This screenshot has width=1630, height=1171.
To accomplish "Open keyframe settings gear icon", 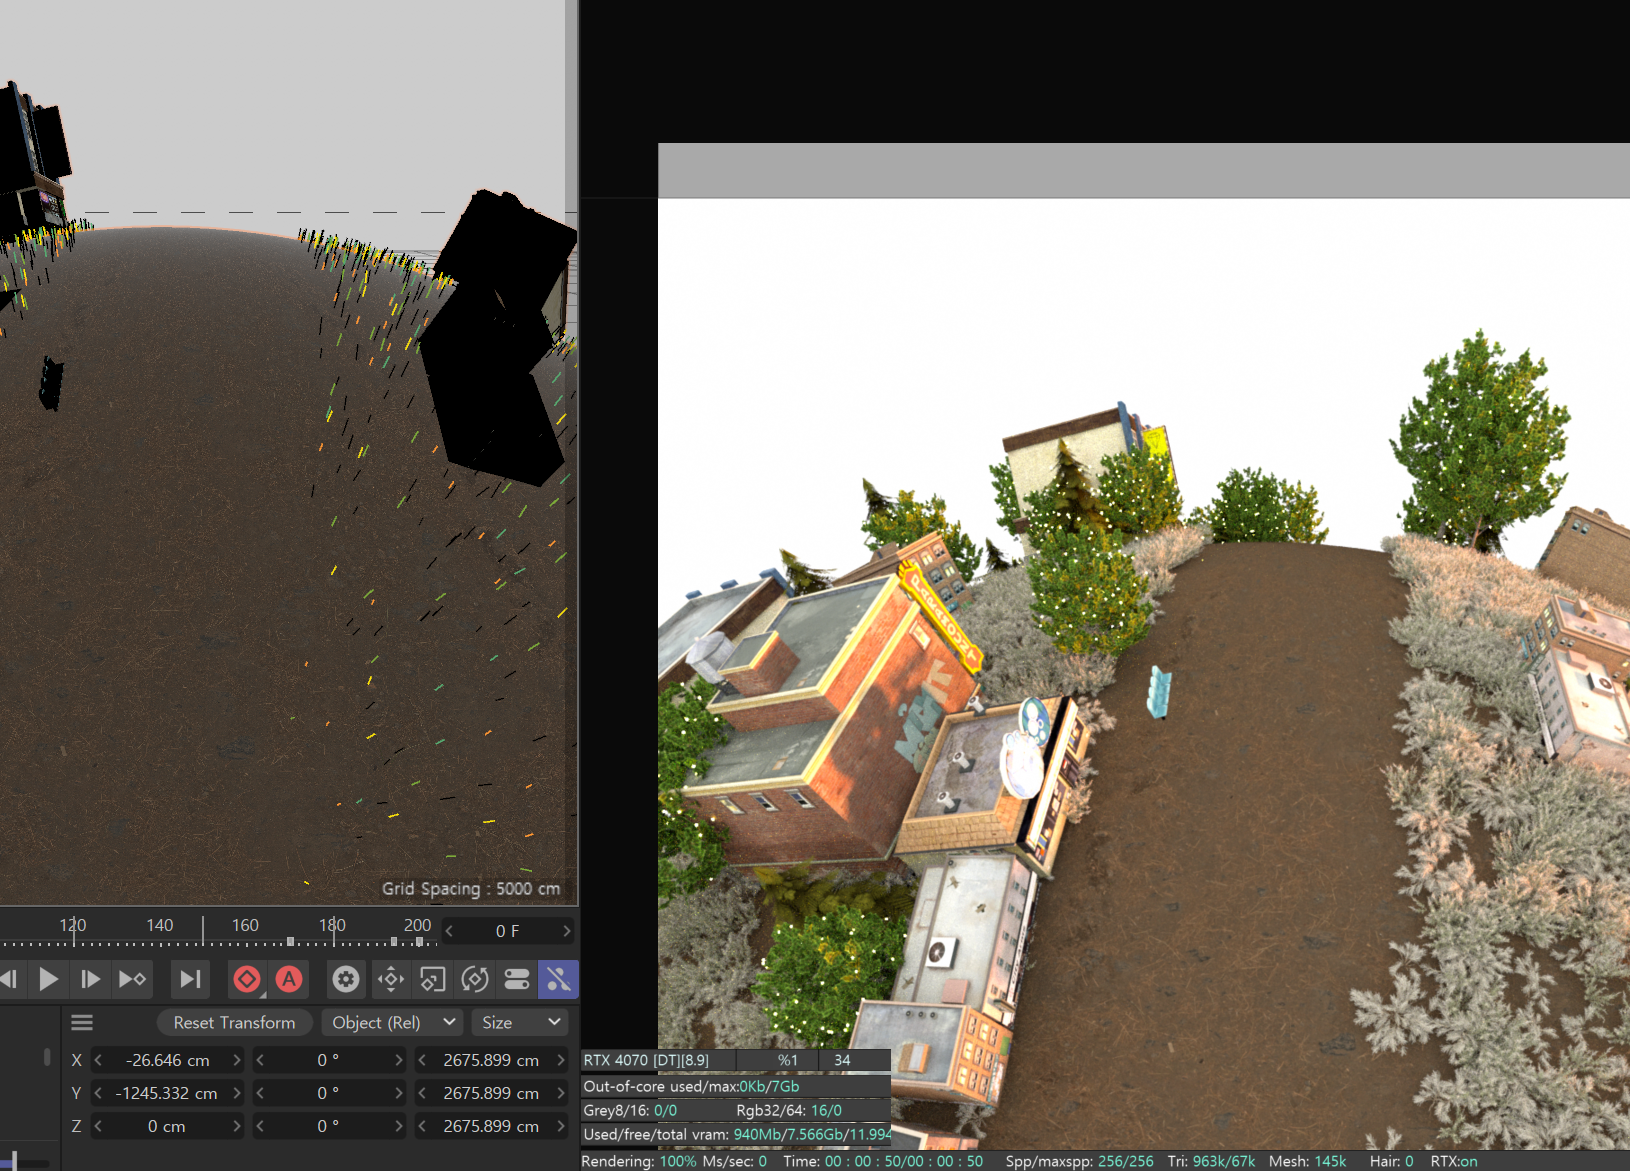I will click(346, 979).
